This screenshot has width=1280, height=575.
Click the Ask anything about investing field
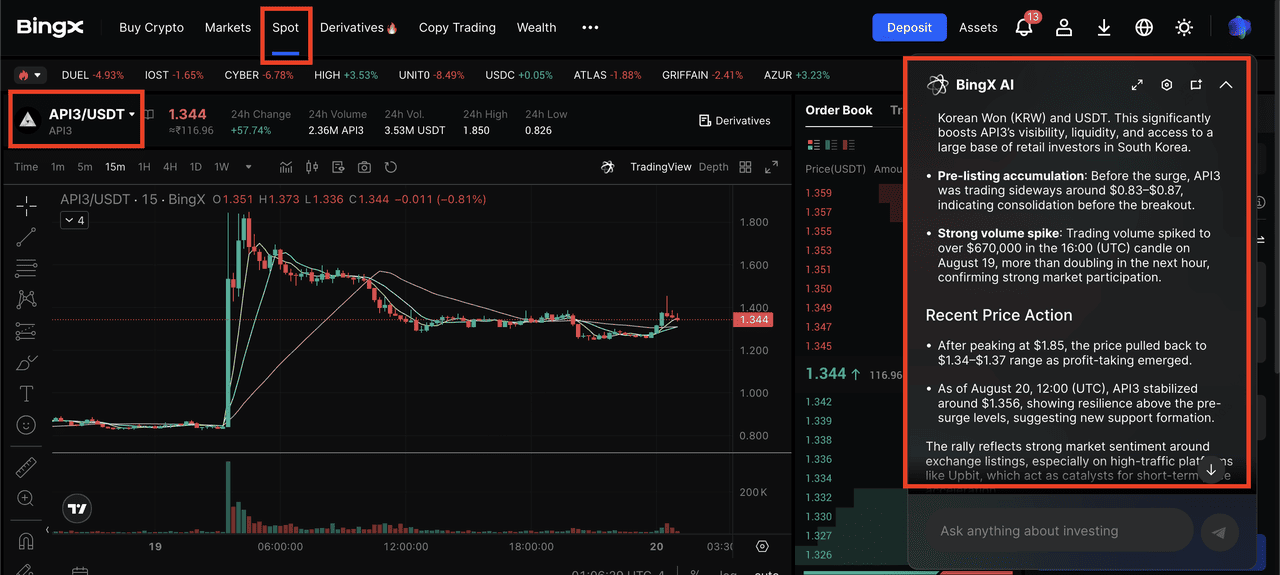coord(1050,531)
